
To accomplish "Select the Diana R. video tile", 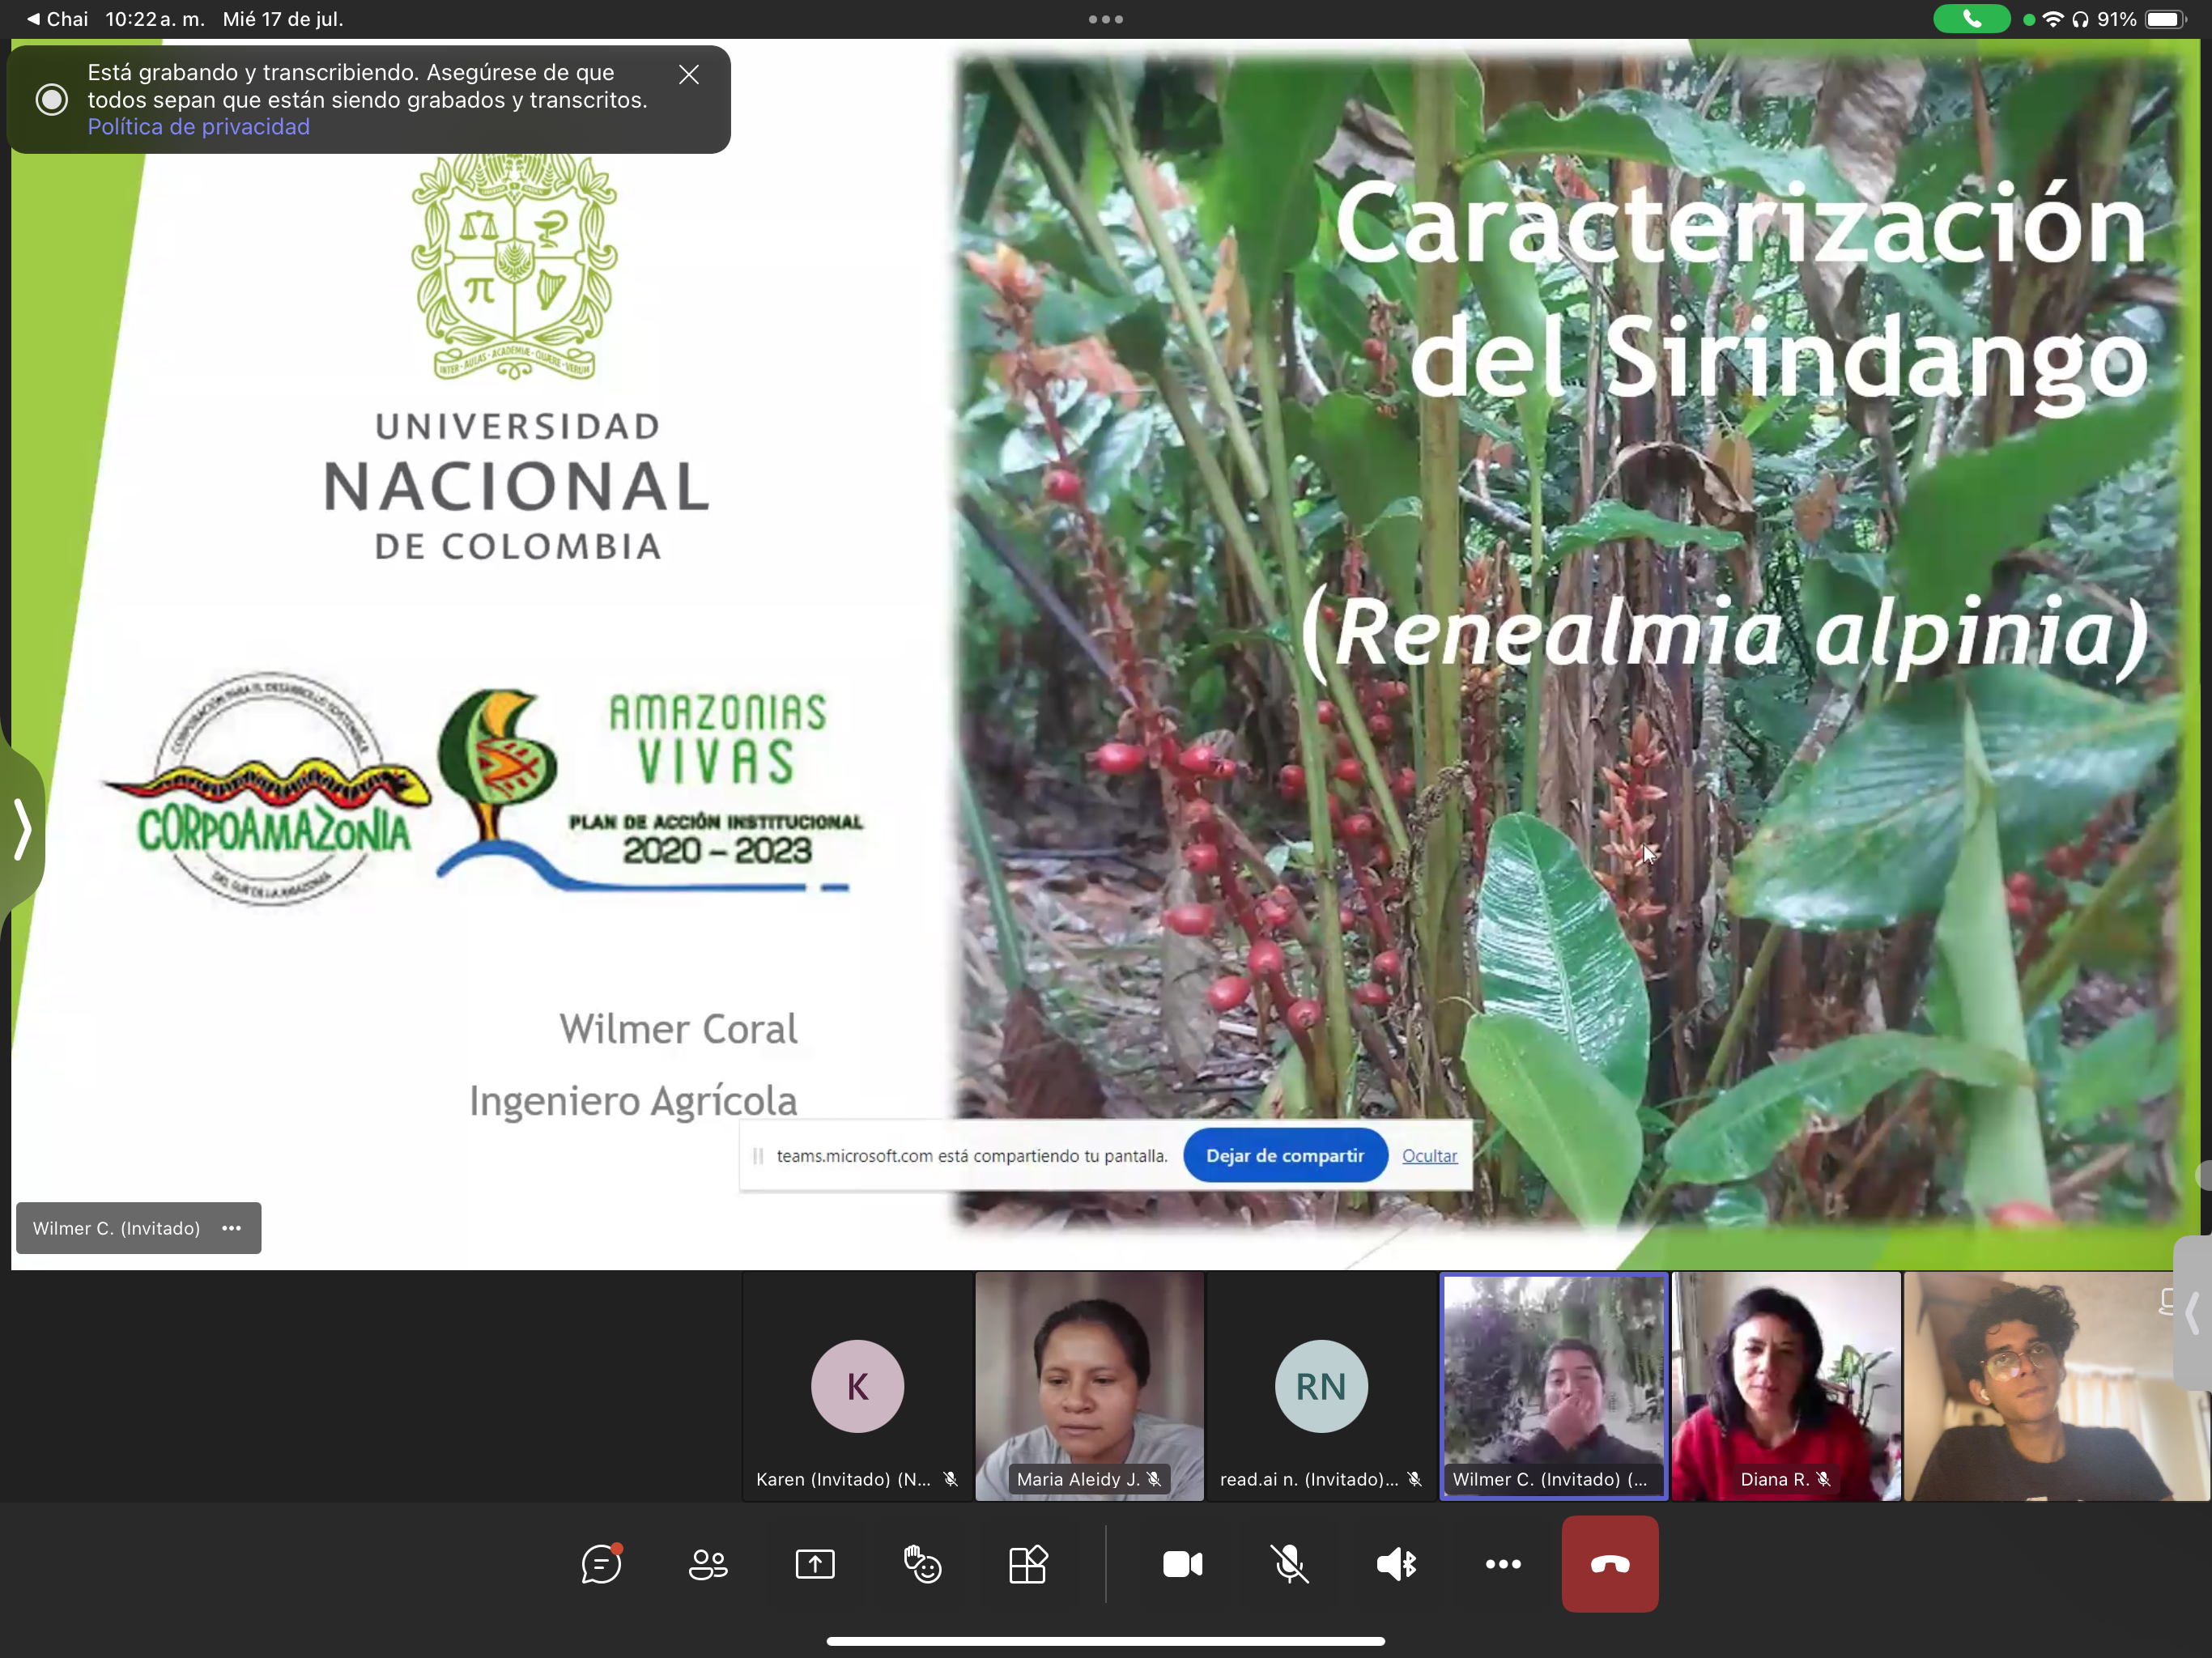I will [1786, 1385].
